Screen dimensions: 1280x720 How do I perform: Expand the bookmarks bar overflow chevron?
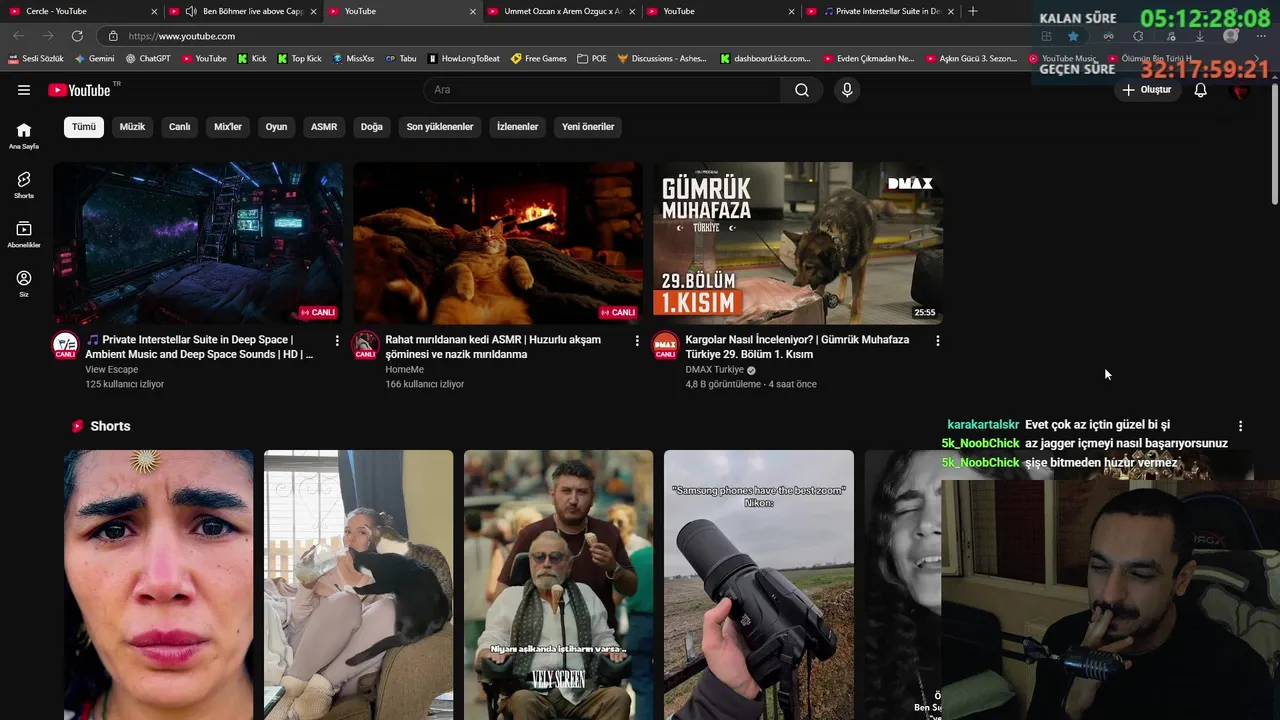[x=1257, y=58]
